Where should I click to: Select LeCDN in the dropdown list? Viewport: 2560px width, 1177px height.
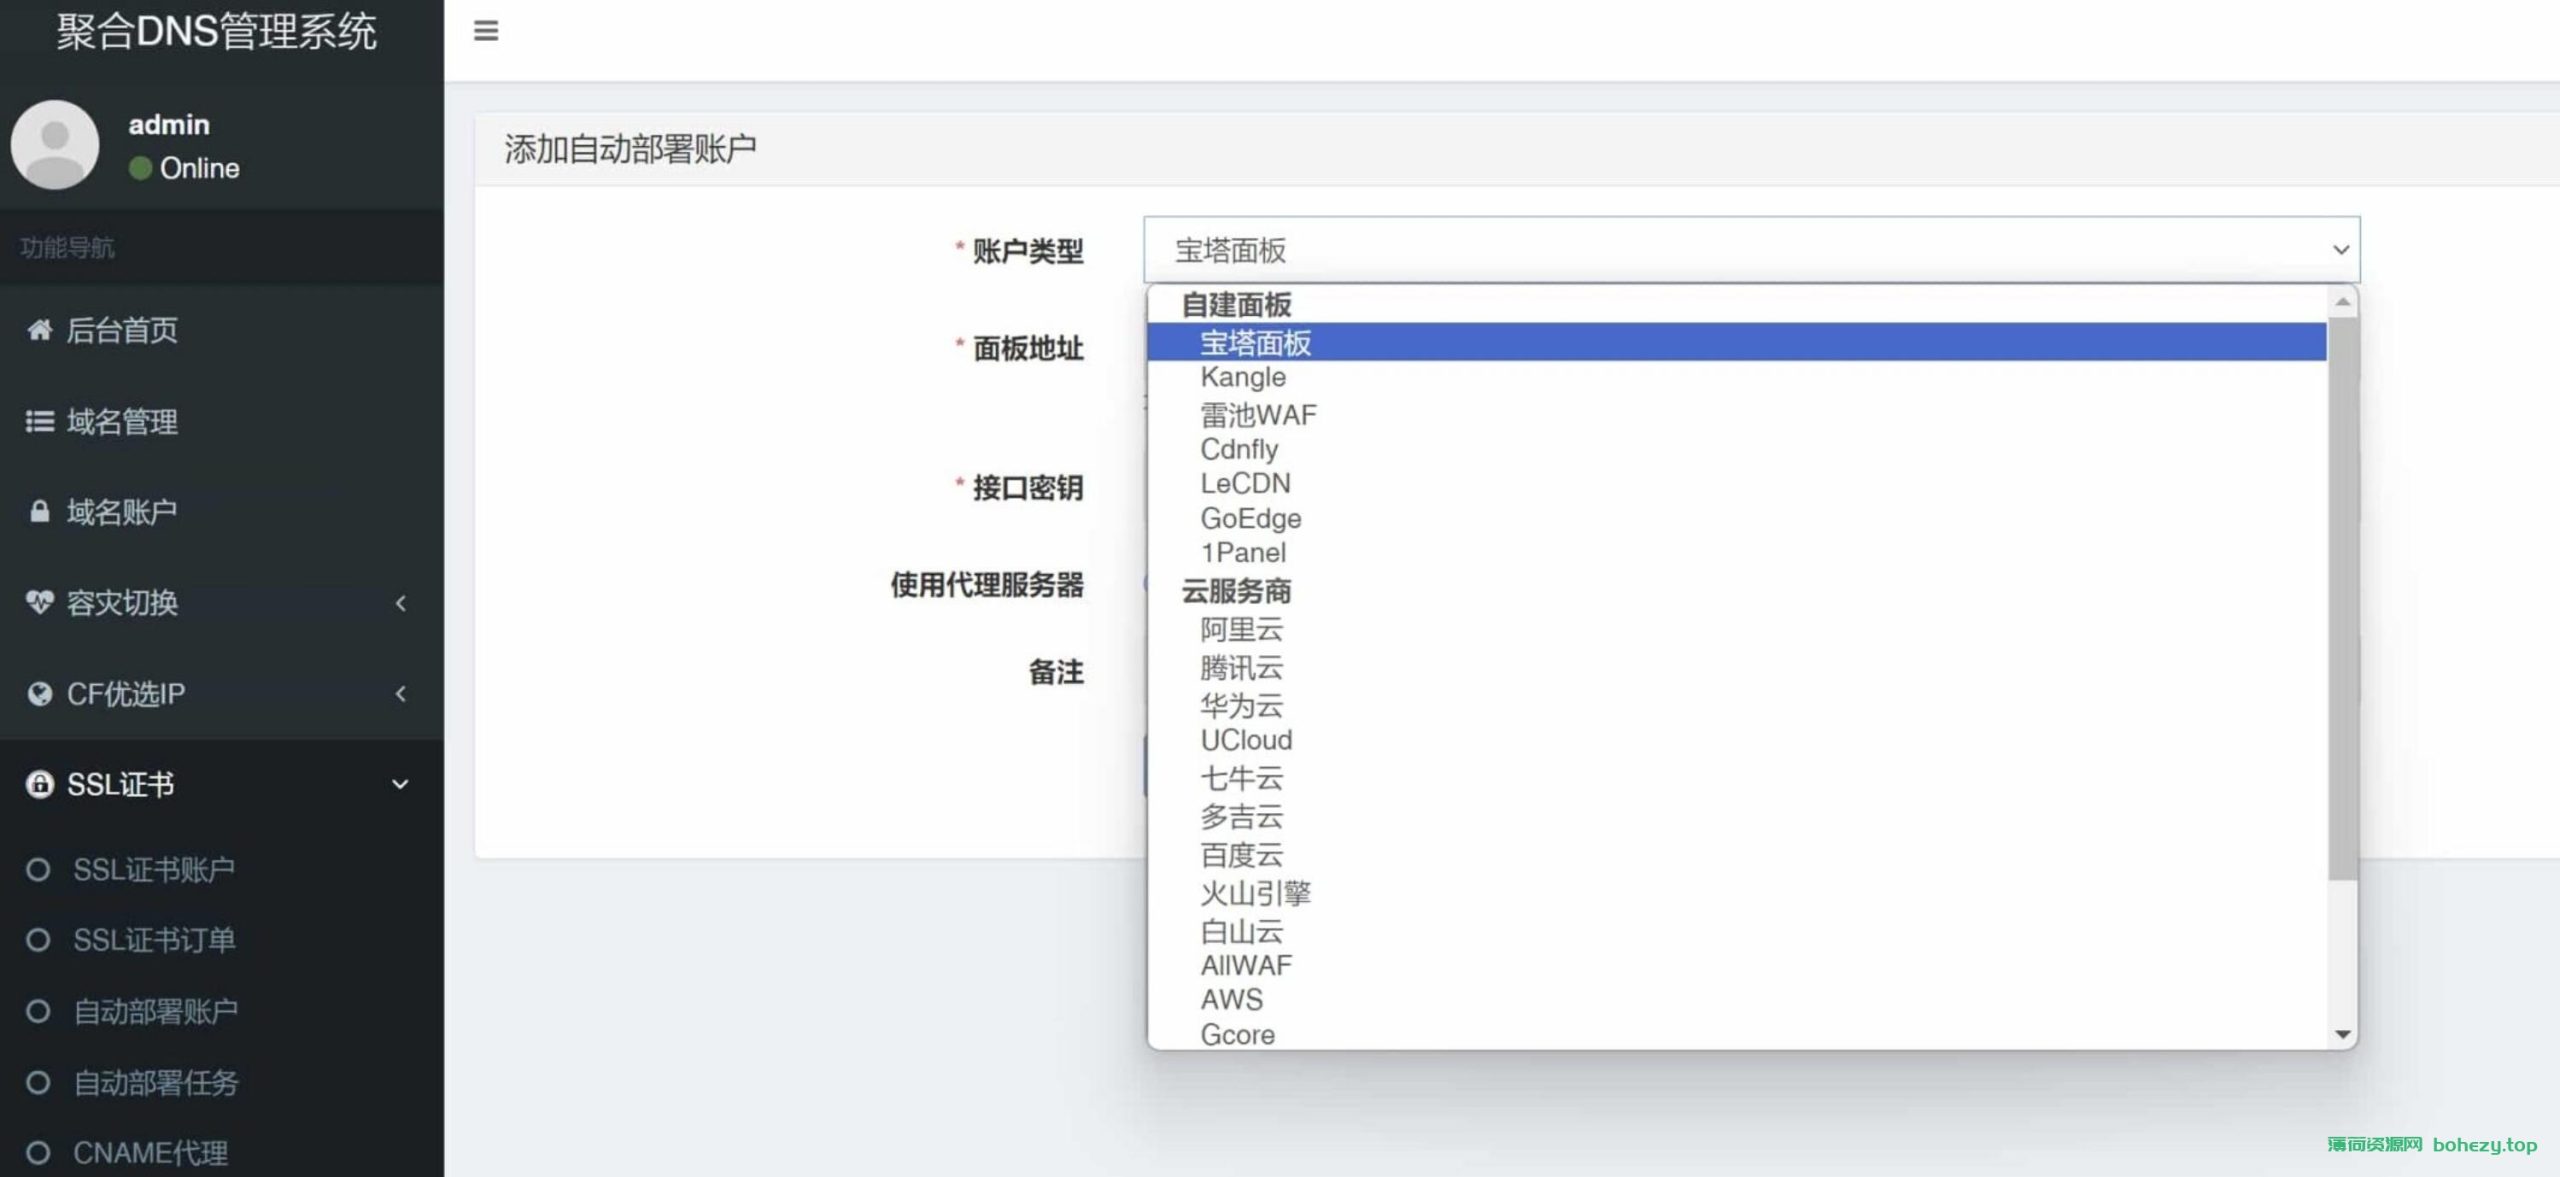pyautogui.click(x=1737, y=483)
